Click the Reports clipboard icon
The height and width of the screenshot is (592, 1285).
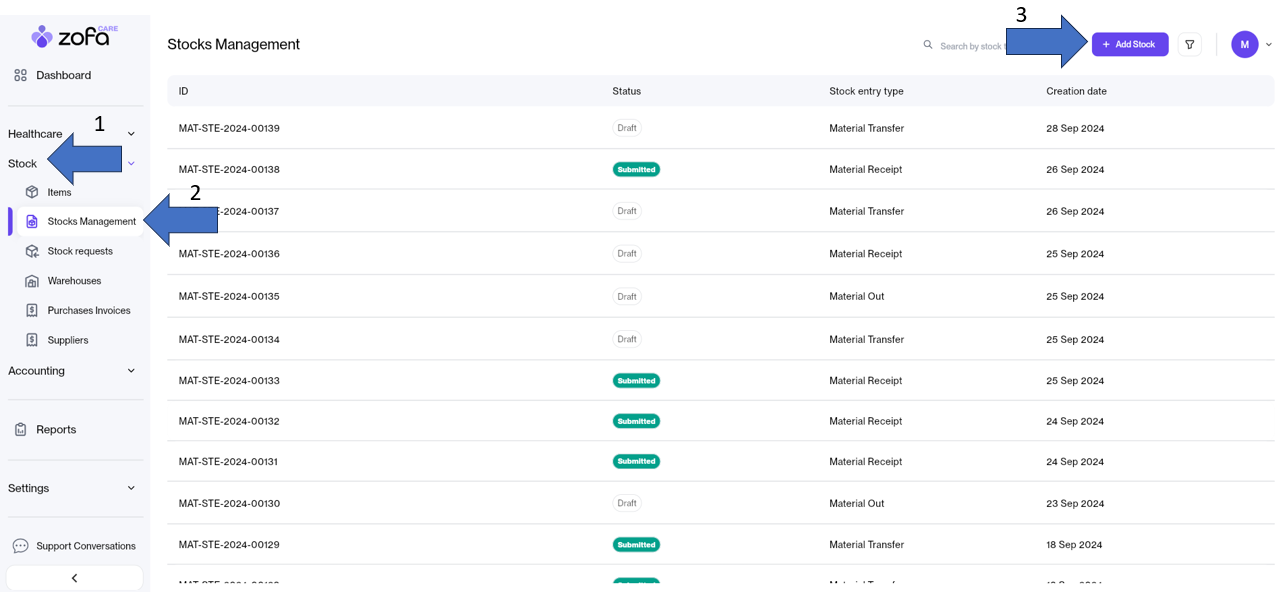(20, 429)
